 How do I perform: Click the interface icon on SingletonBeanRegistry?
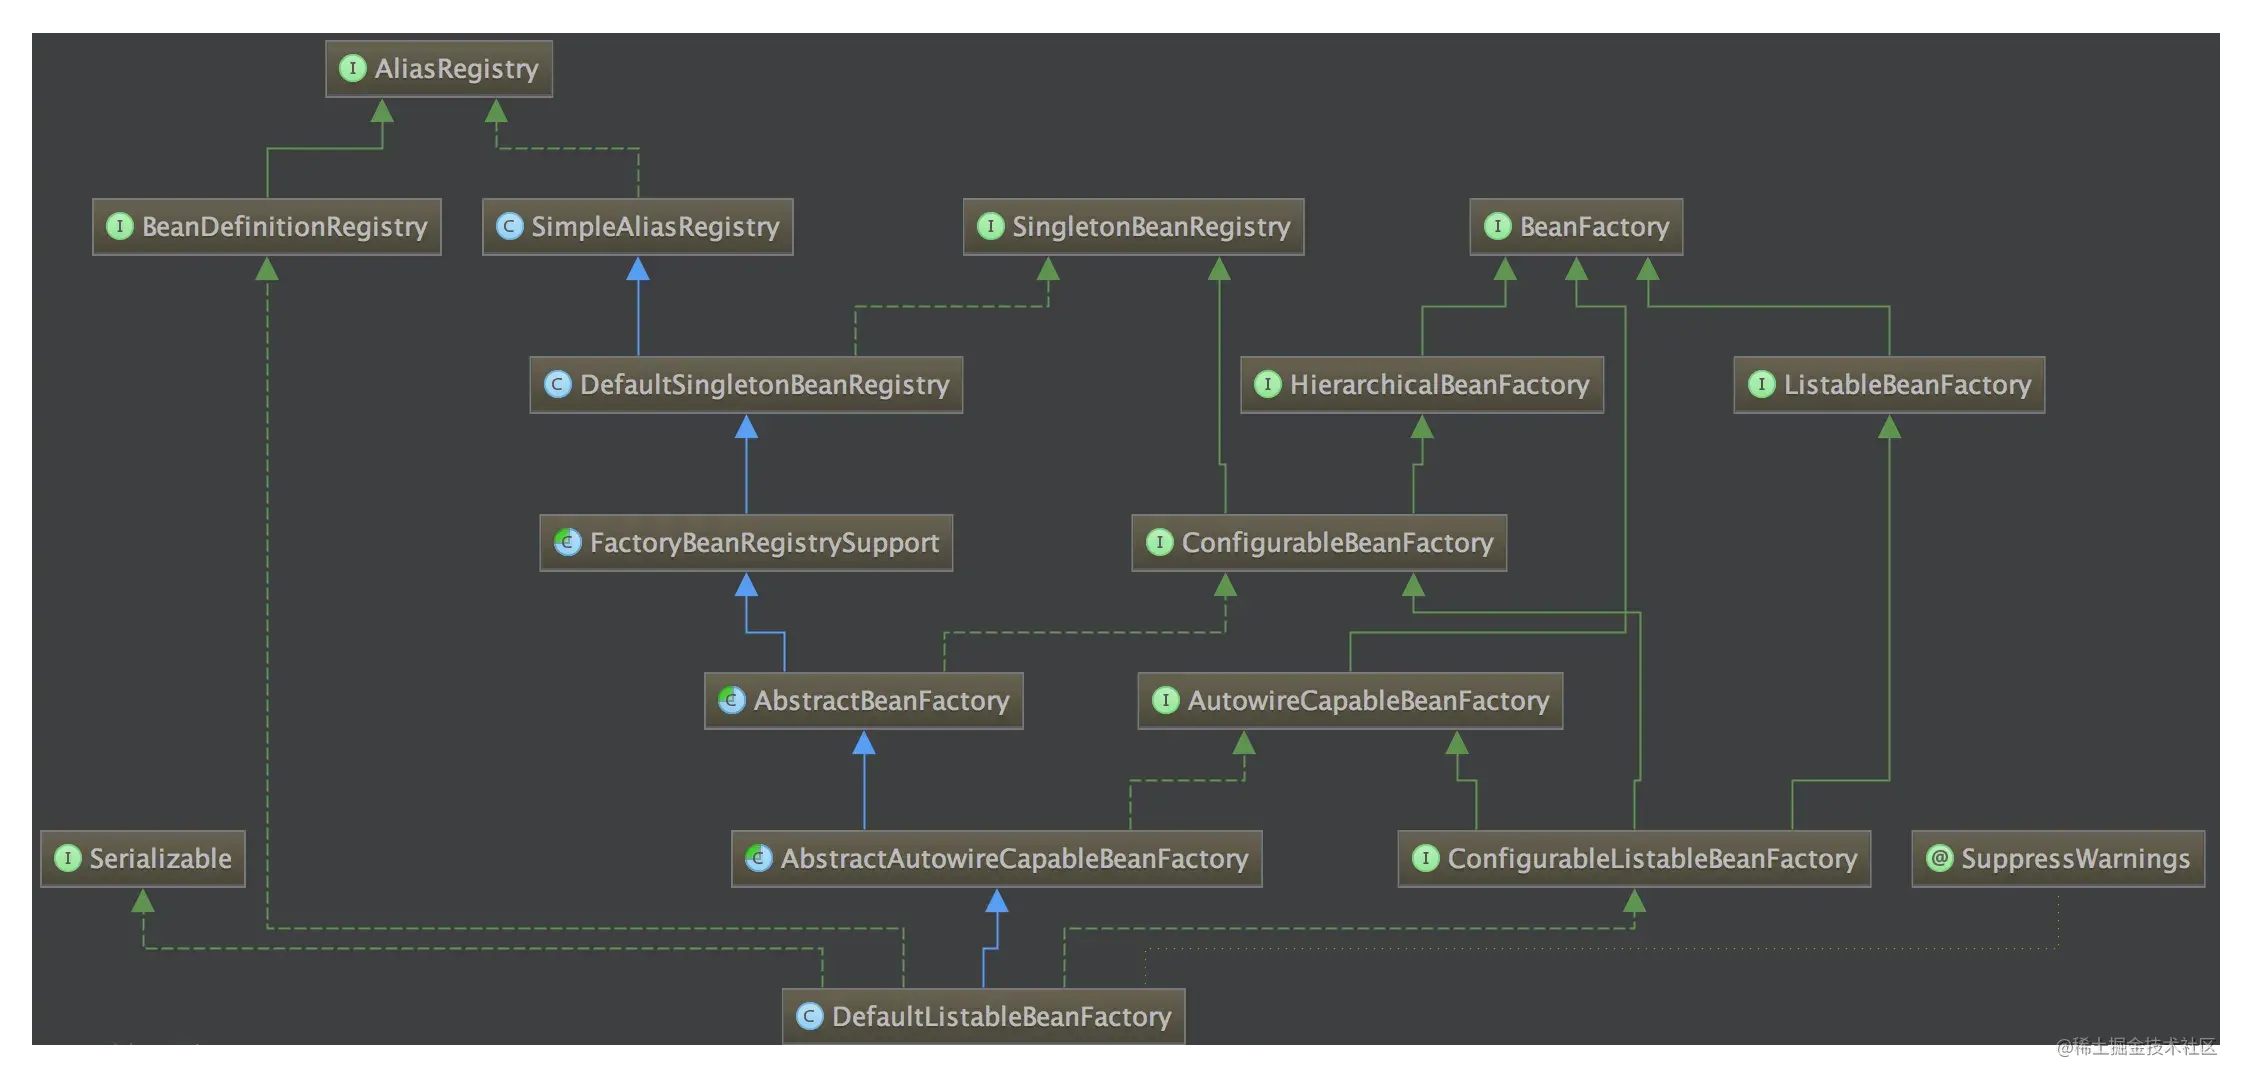point(990,227)
